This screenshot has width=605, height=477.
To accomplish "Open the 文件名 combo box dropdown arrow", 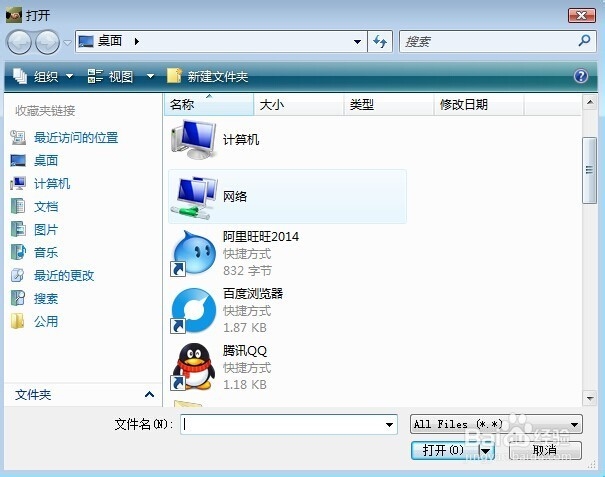I will 389,425.
